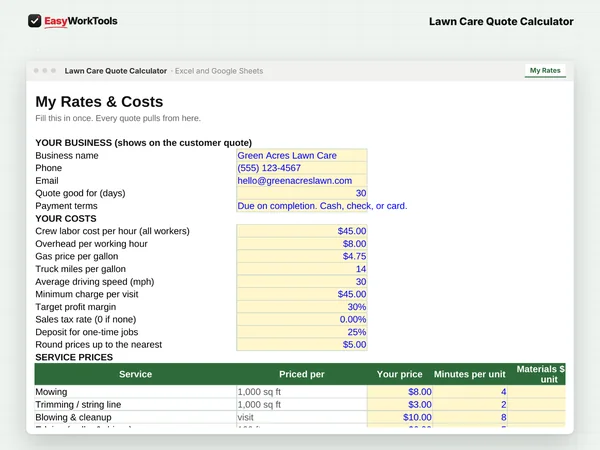Select the Mowing price $8.00 cell
The height and width of the screenshot is (450, 600).
400,392
